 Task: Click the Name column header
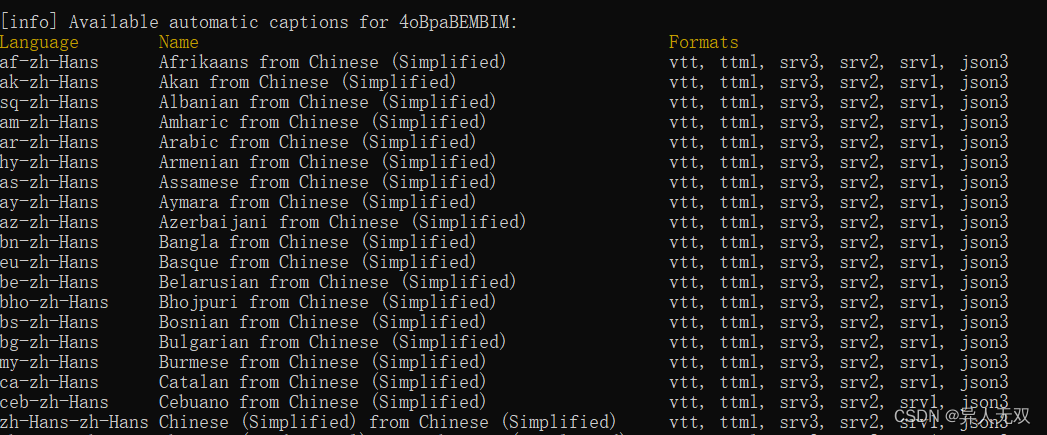coord(178,43)
